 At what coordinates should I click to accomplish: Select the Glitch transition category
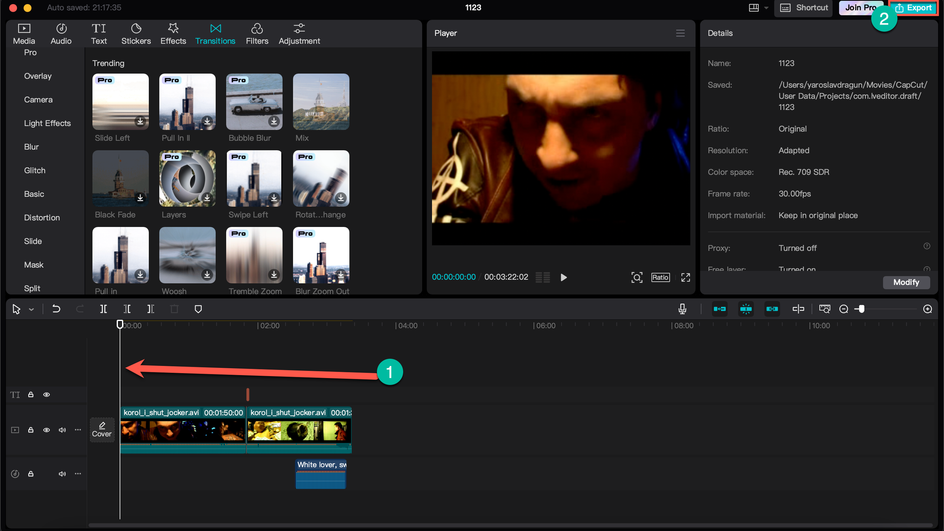coord(34,170)
